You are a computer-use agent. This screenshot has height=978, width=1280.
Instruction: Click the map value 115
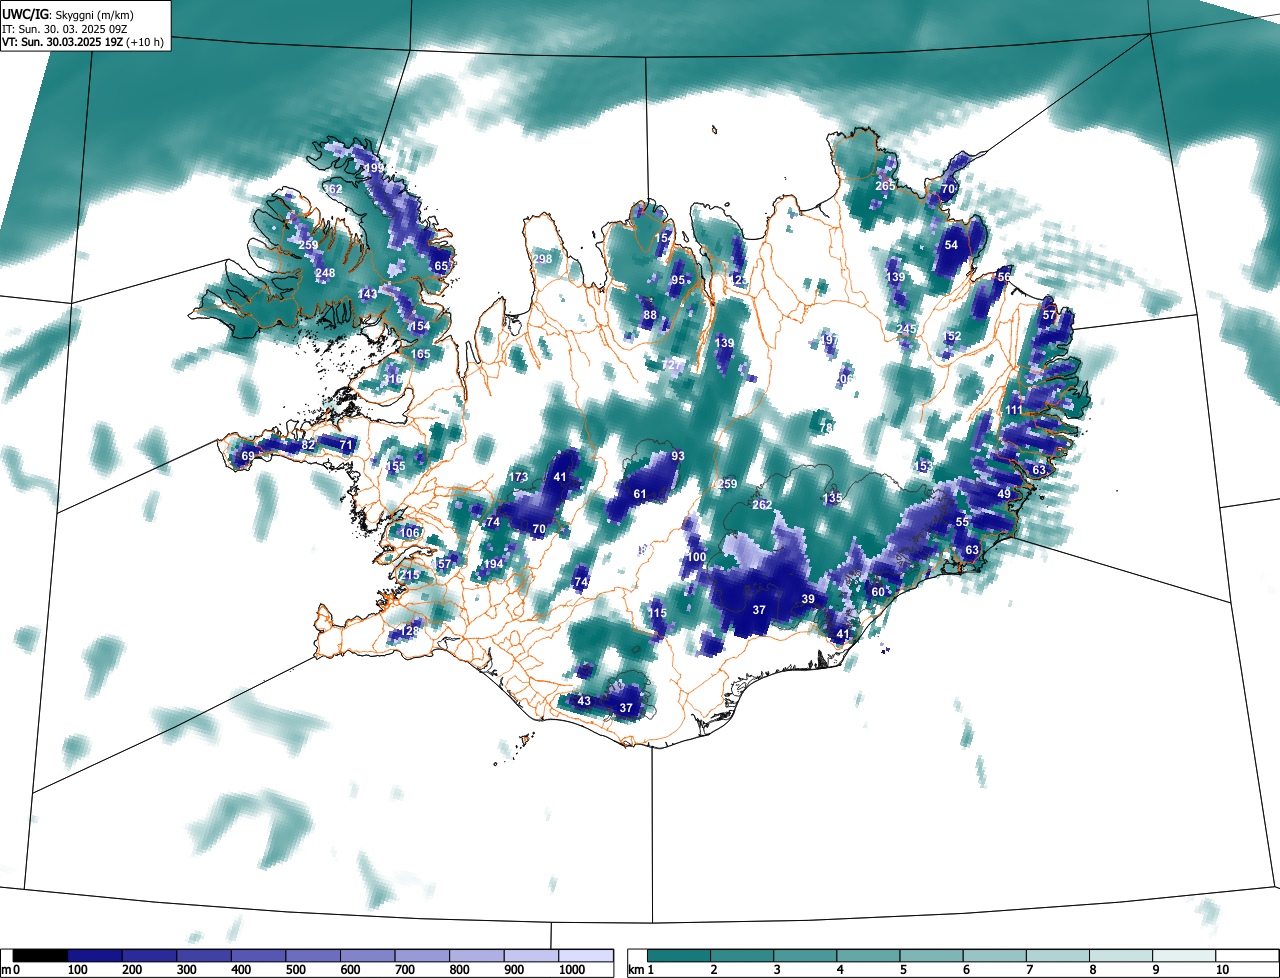tap(657, 613)
